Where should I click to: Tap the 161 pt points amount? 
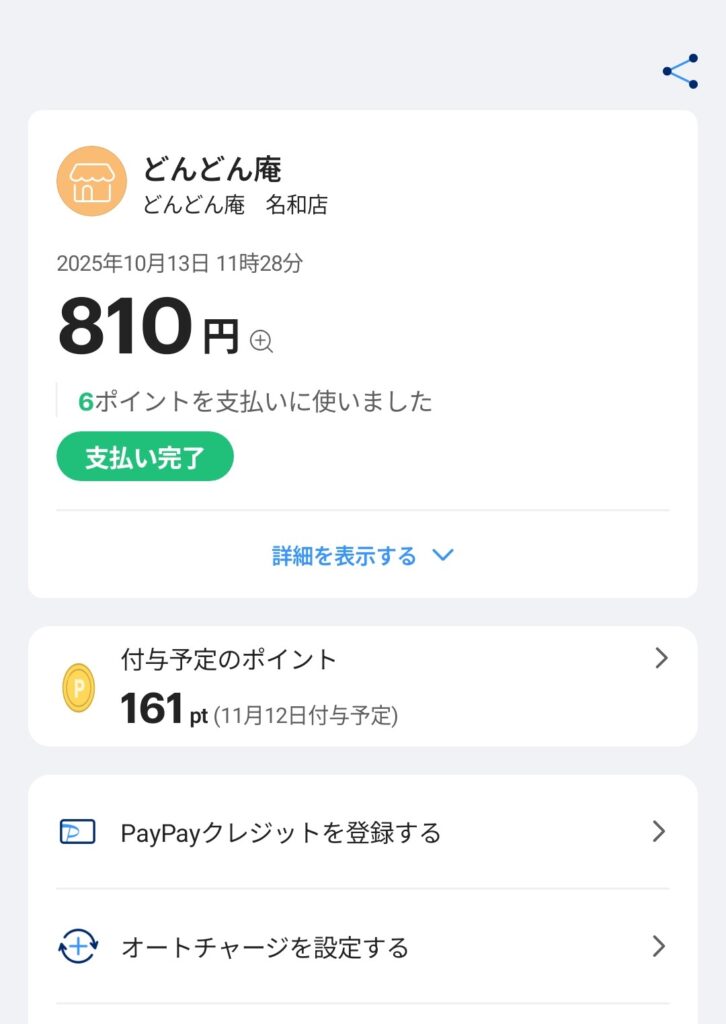163,709
